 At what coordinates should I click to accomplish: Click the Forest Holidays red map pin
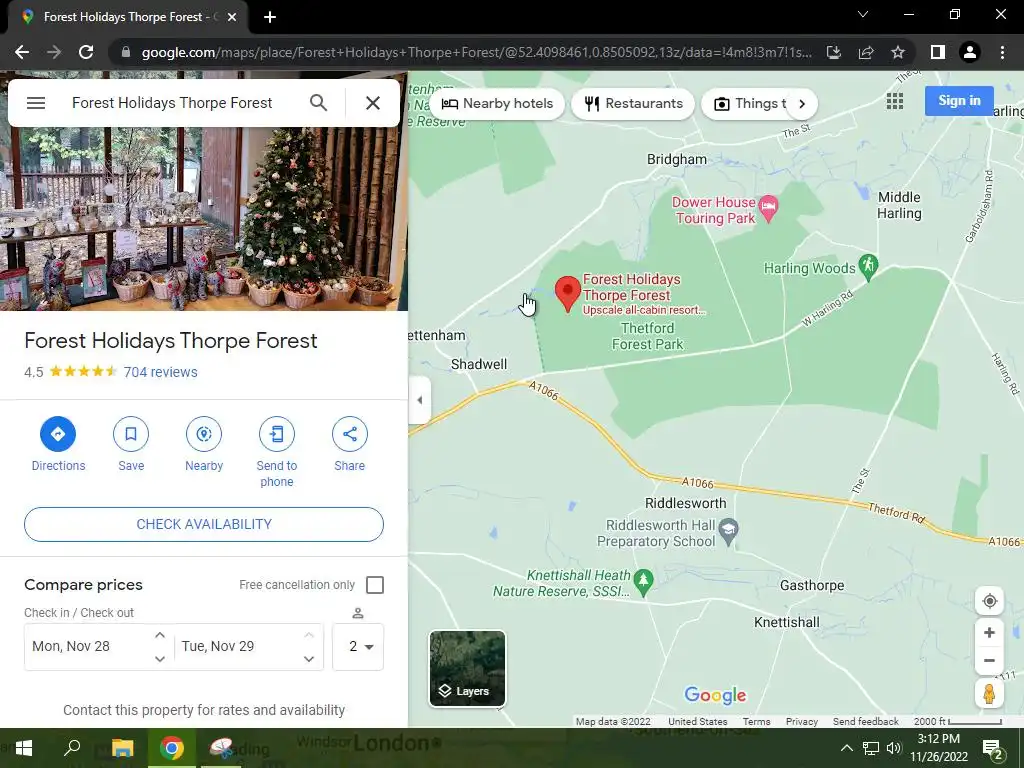[x=568, y=293]
